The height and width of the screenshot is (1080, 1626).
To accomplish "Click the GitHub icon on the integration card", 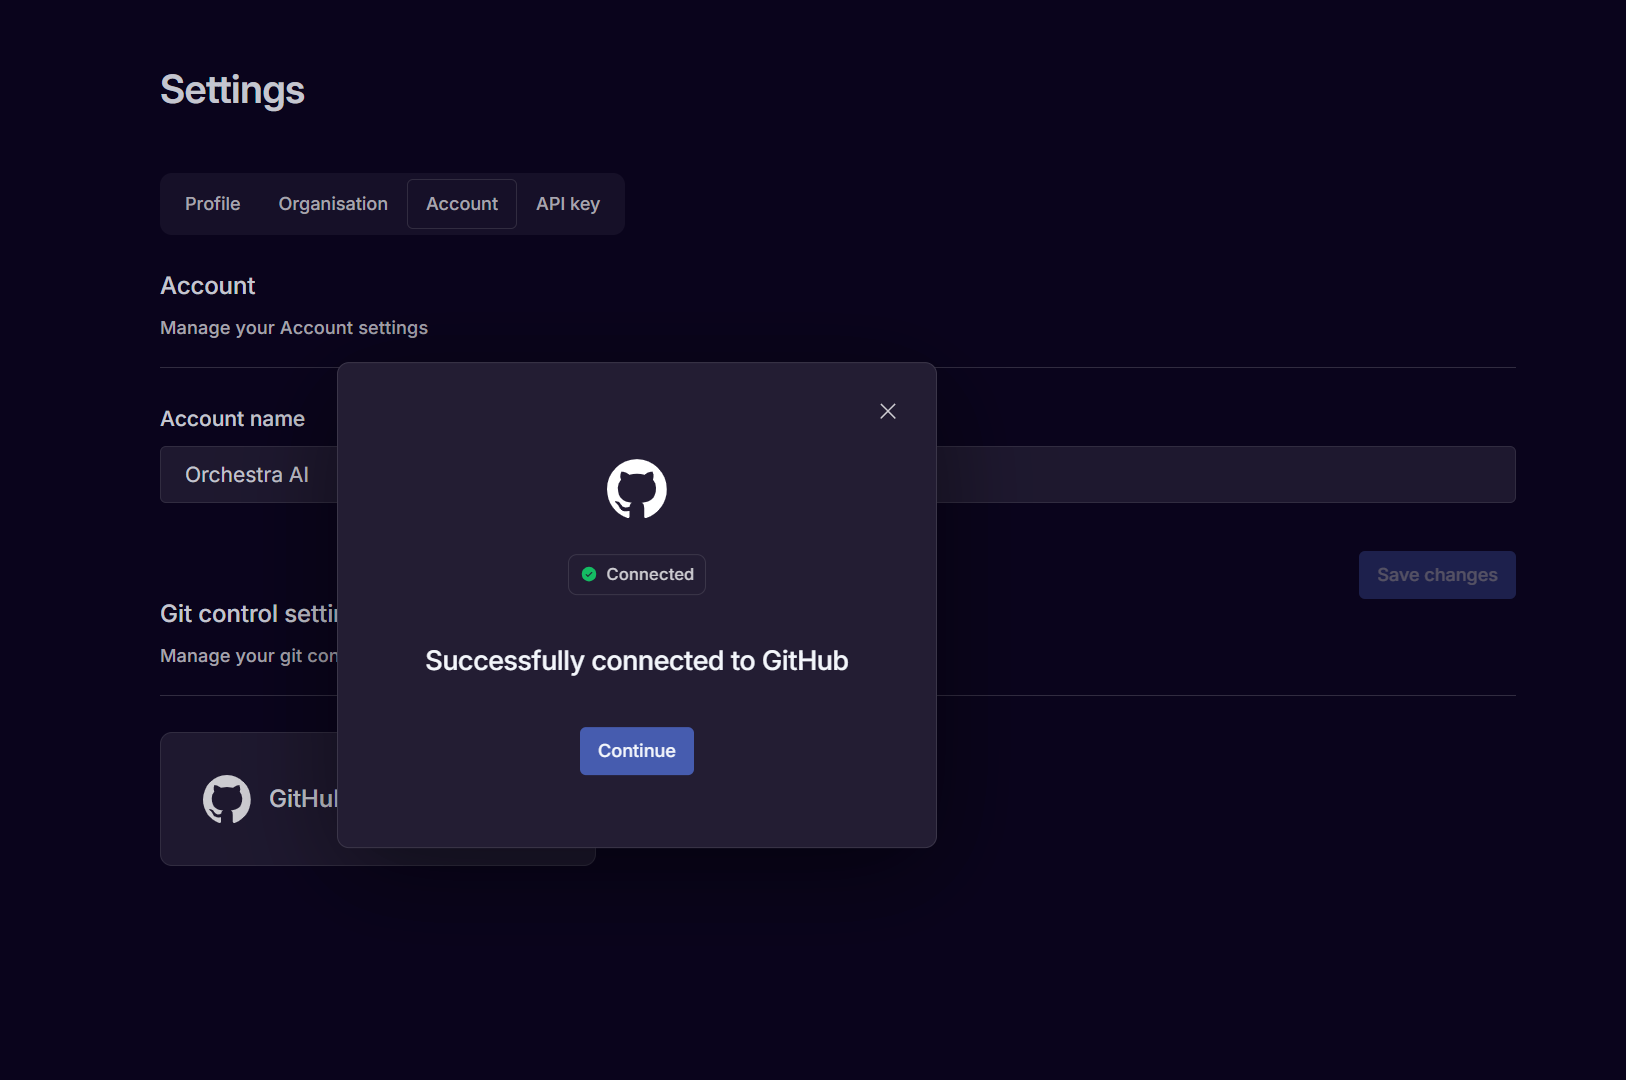I will coord(226,799).
